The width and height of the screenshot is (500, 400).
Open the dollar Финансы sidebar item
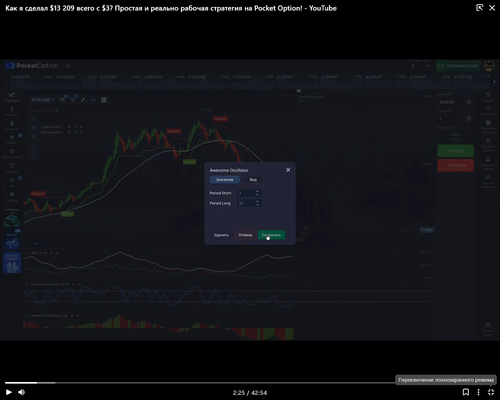pos(12,111)
